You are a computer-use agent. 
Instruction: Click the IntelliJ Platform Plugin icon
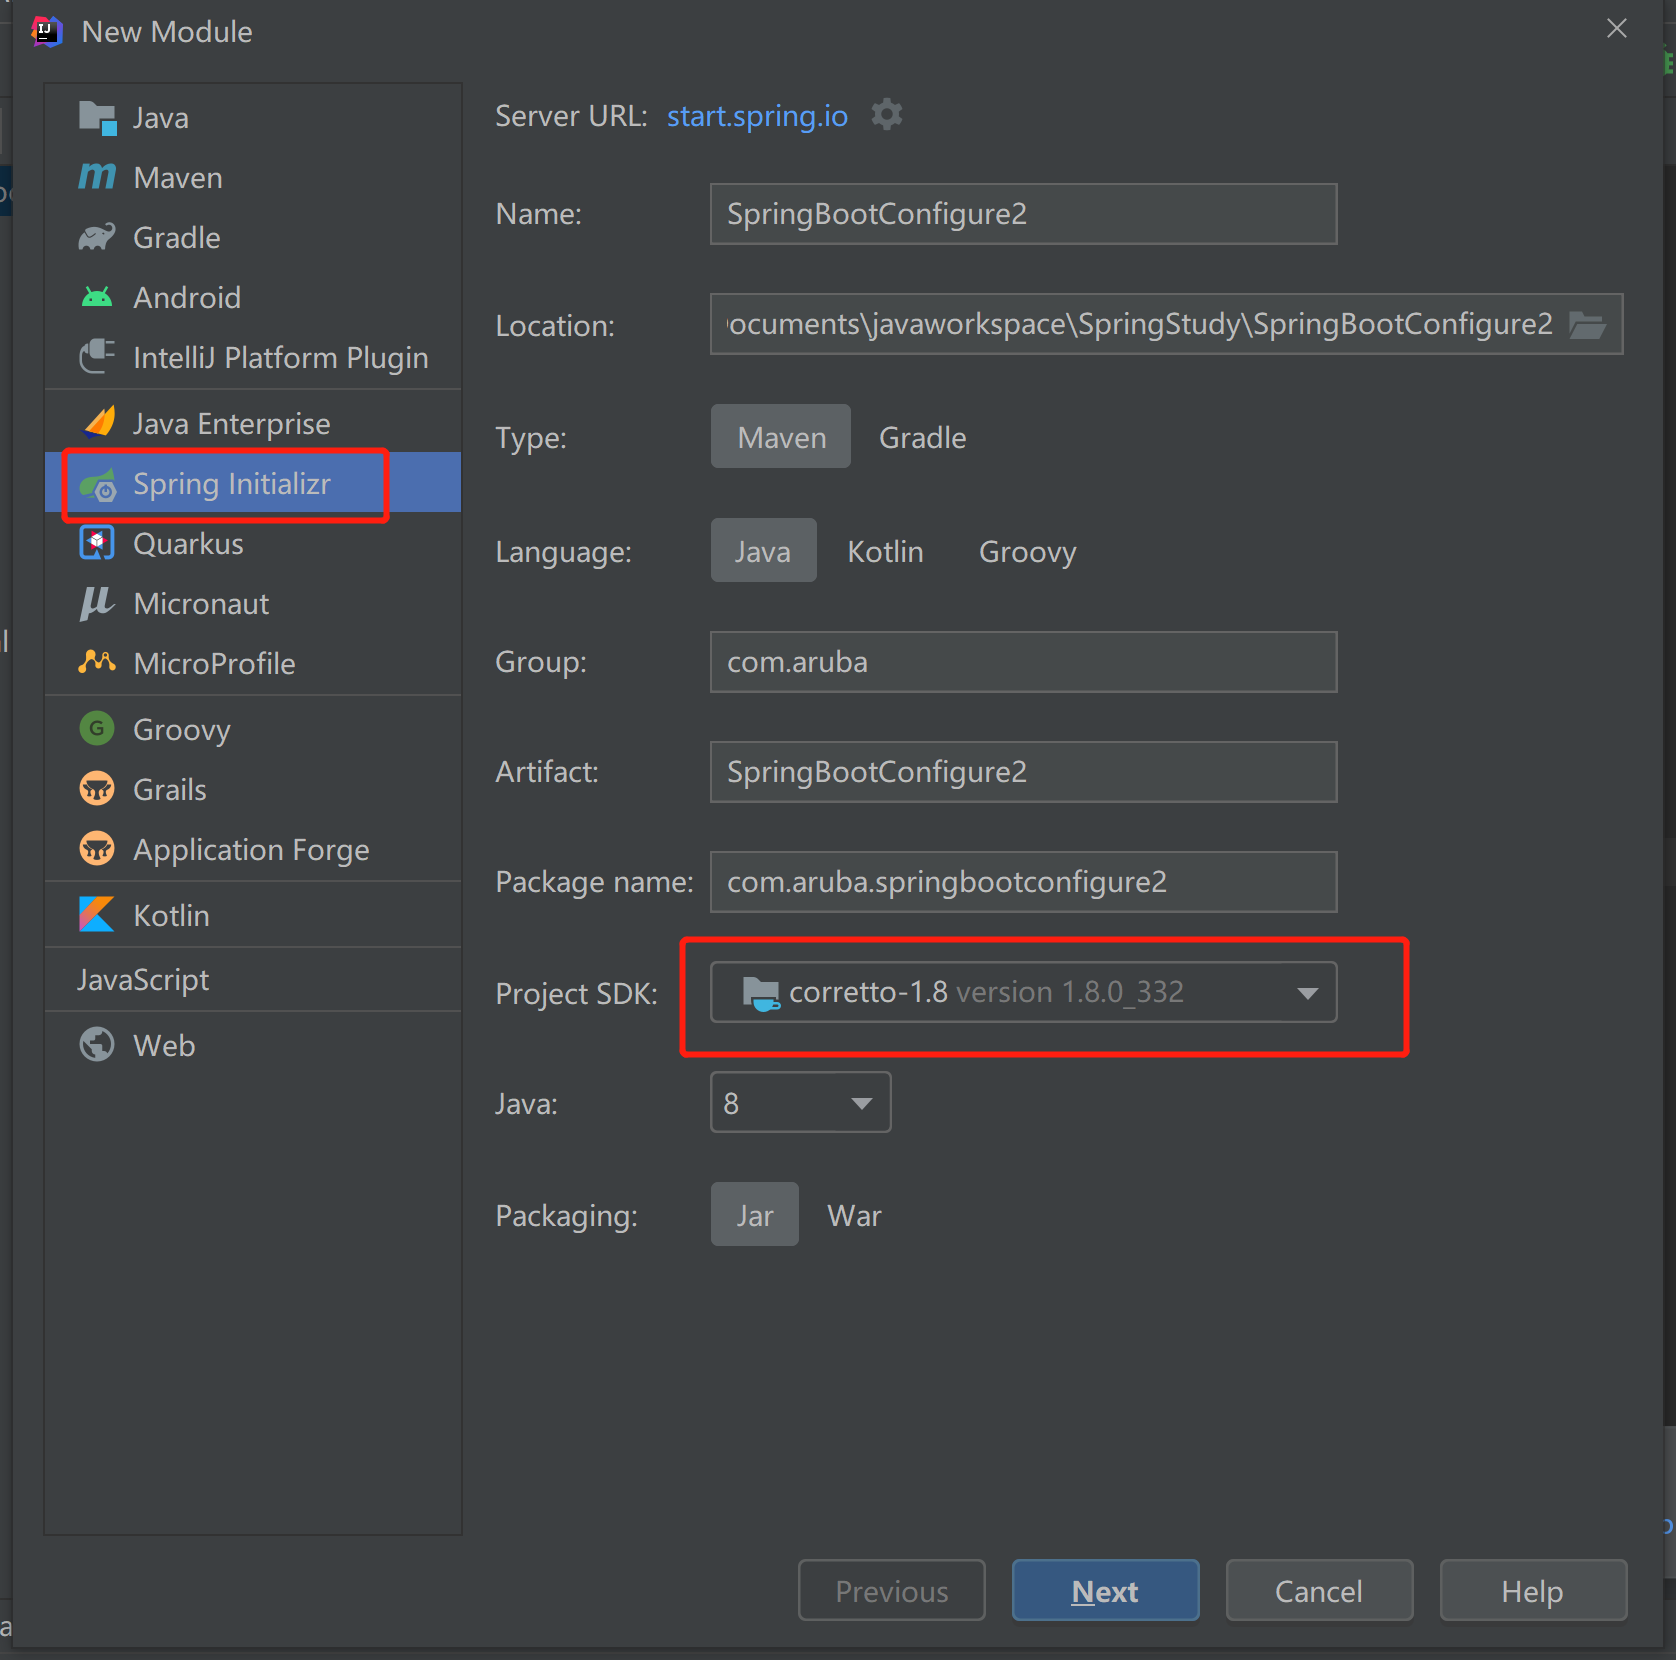98,357
